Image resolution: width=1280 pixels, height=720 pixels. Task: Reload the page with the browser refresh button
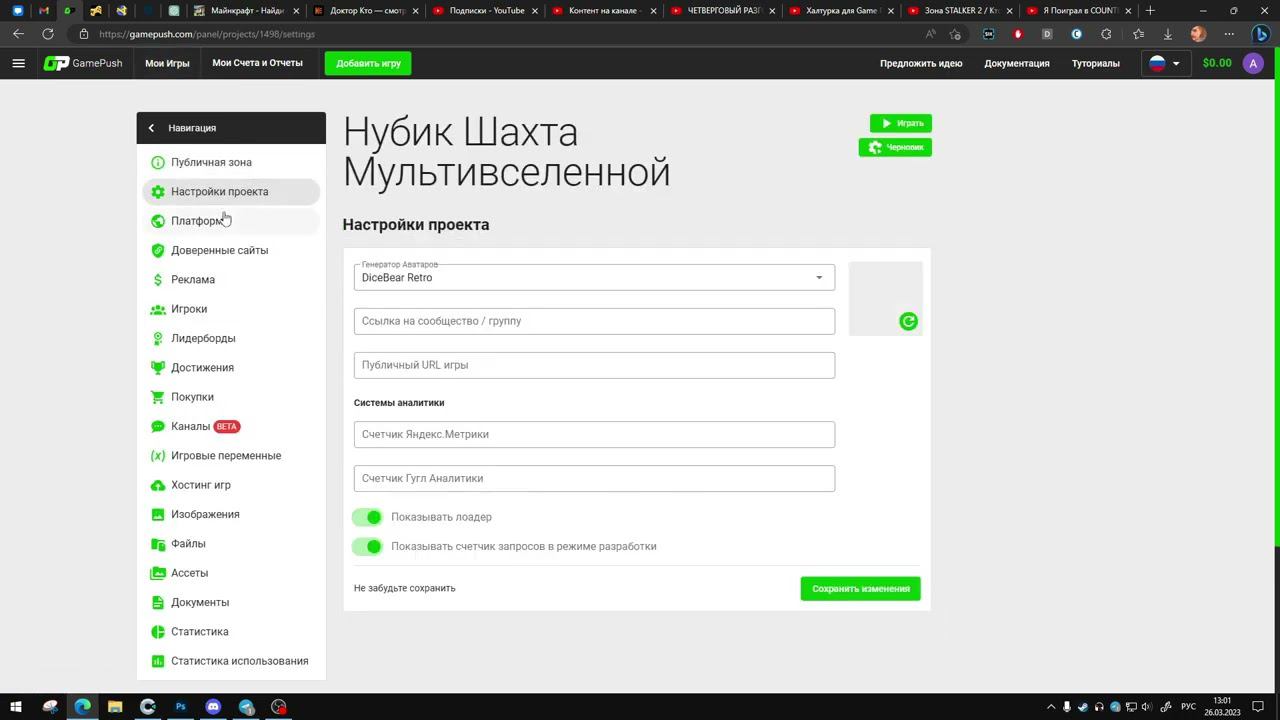[47, 34]
